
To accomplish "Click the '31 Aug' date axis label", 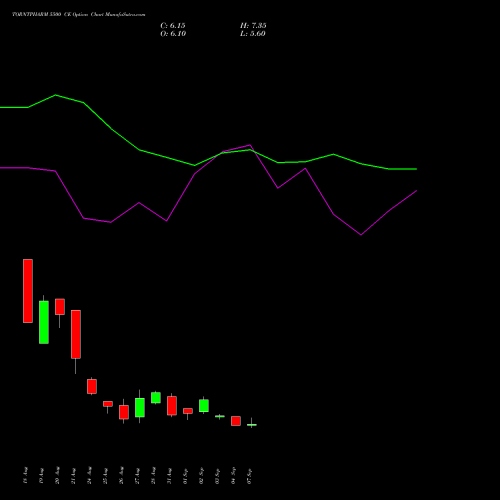I will pyautogui.click(x=170, y=475).
